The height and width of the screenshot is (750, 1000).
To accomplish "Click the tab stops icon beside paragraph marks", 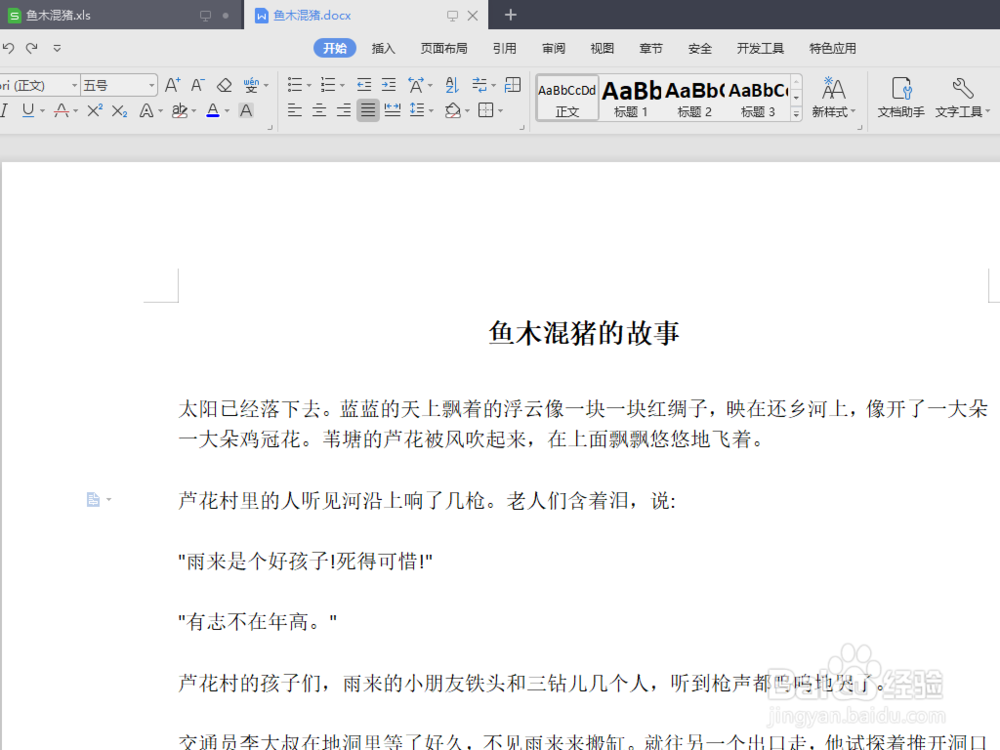I will pyautogui.click(x=513, y=85).
